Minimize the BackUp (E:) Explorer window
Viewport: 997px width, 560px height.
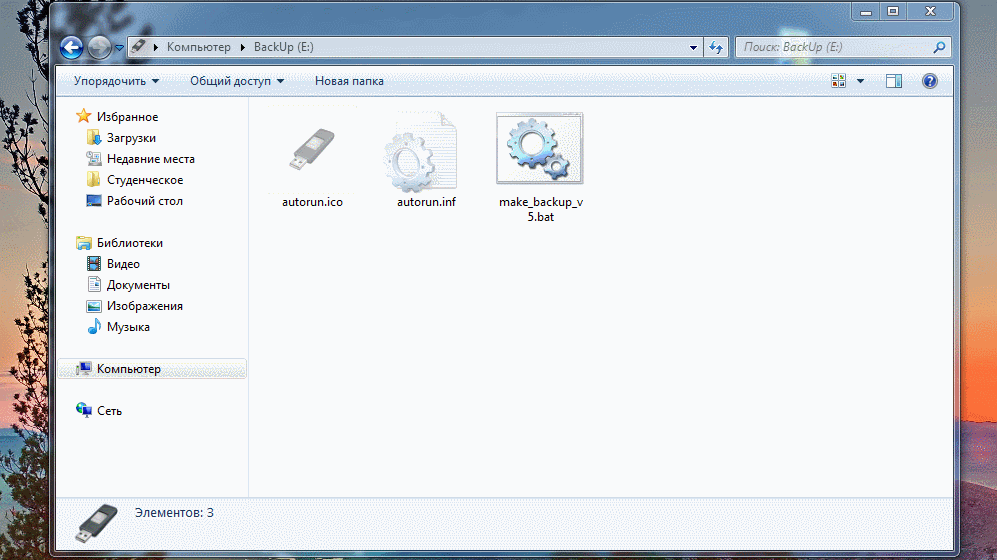click(865, 11)
